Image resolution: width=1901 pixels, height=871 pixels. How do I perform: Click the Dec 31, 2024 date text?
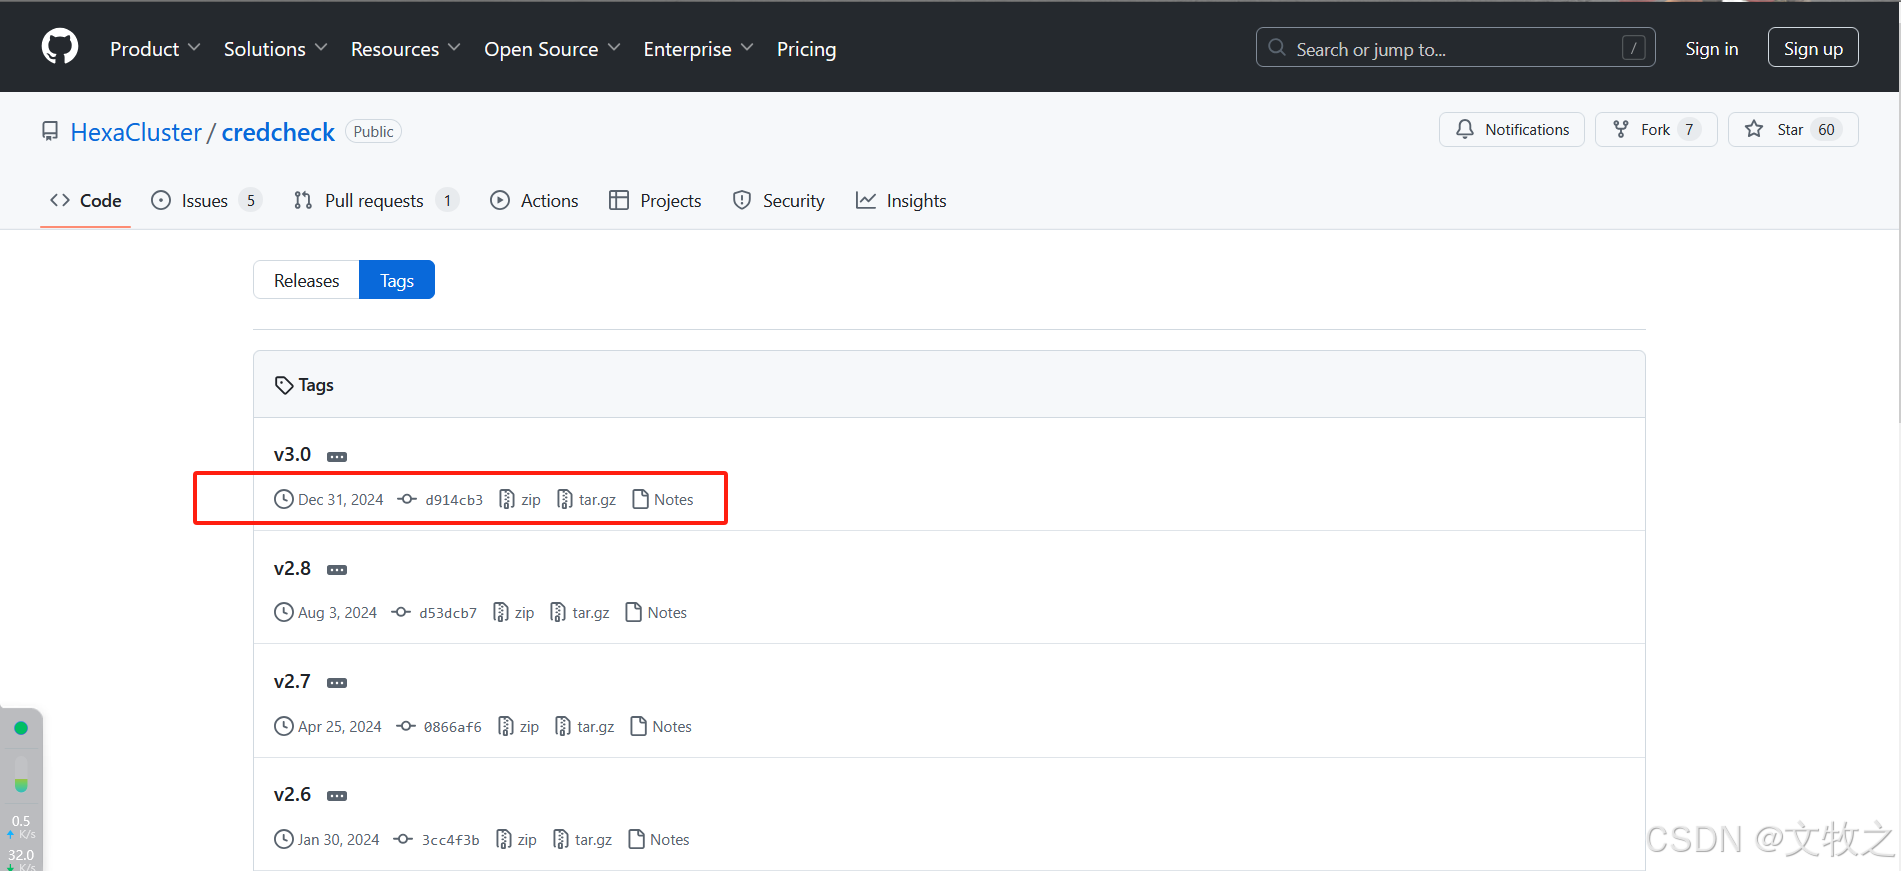341,500
